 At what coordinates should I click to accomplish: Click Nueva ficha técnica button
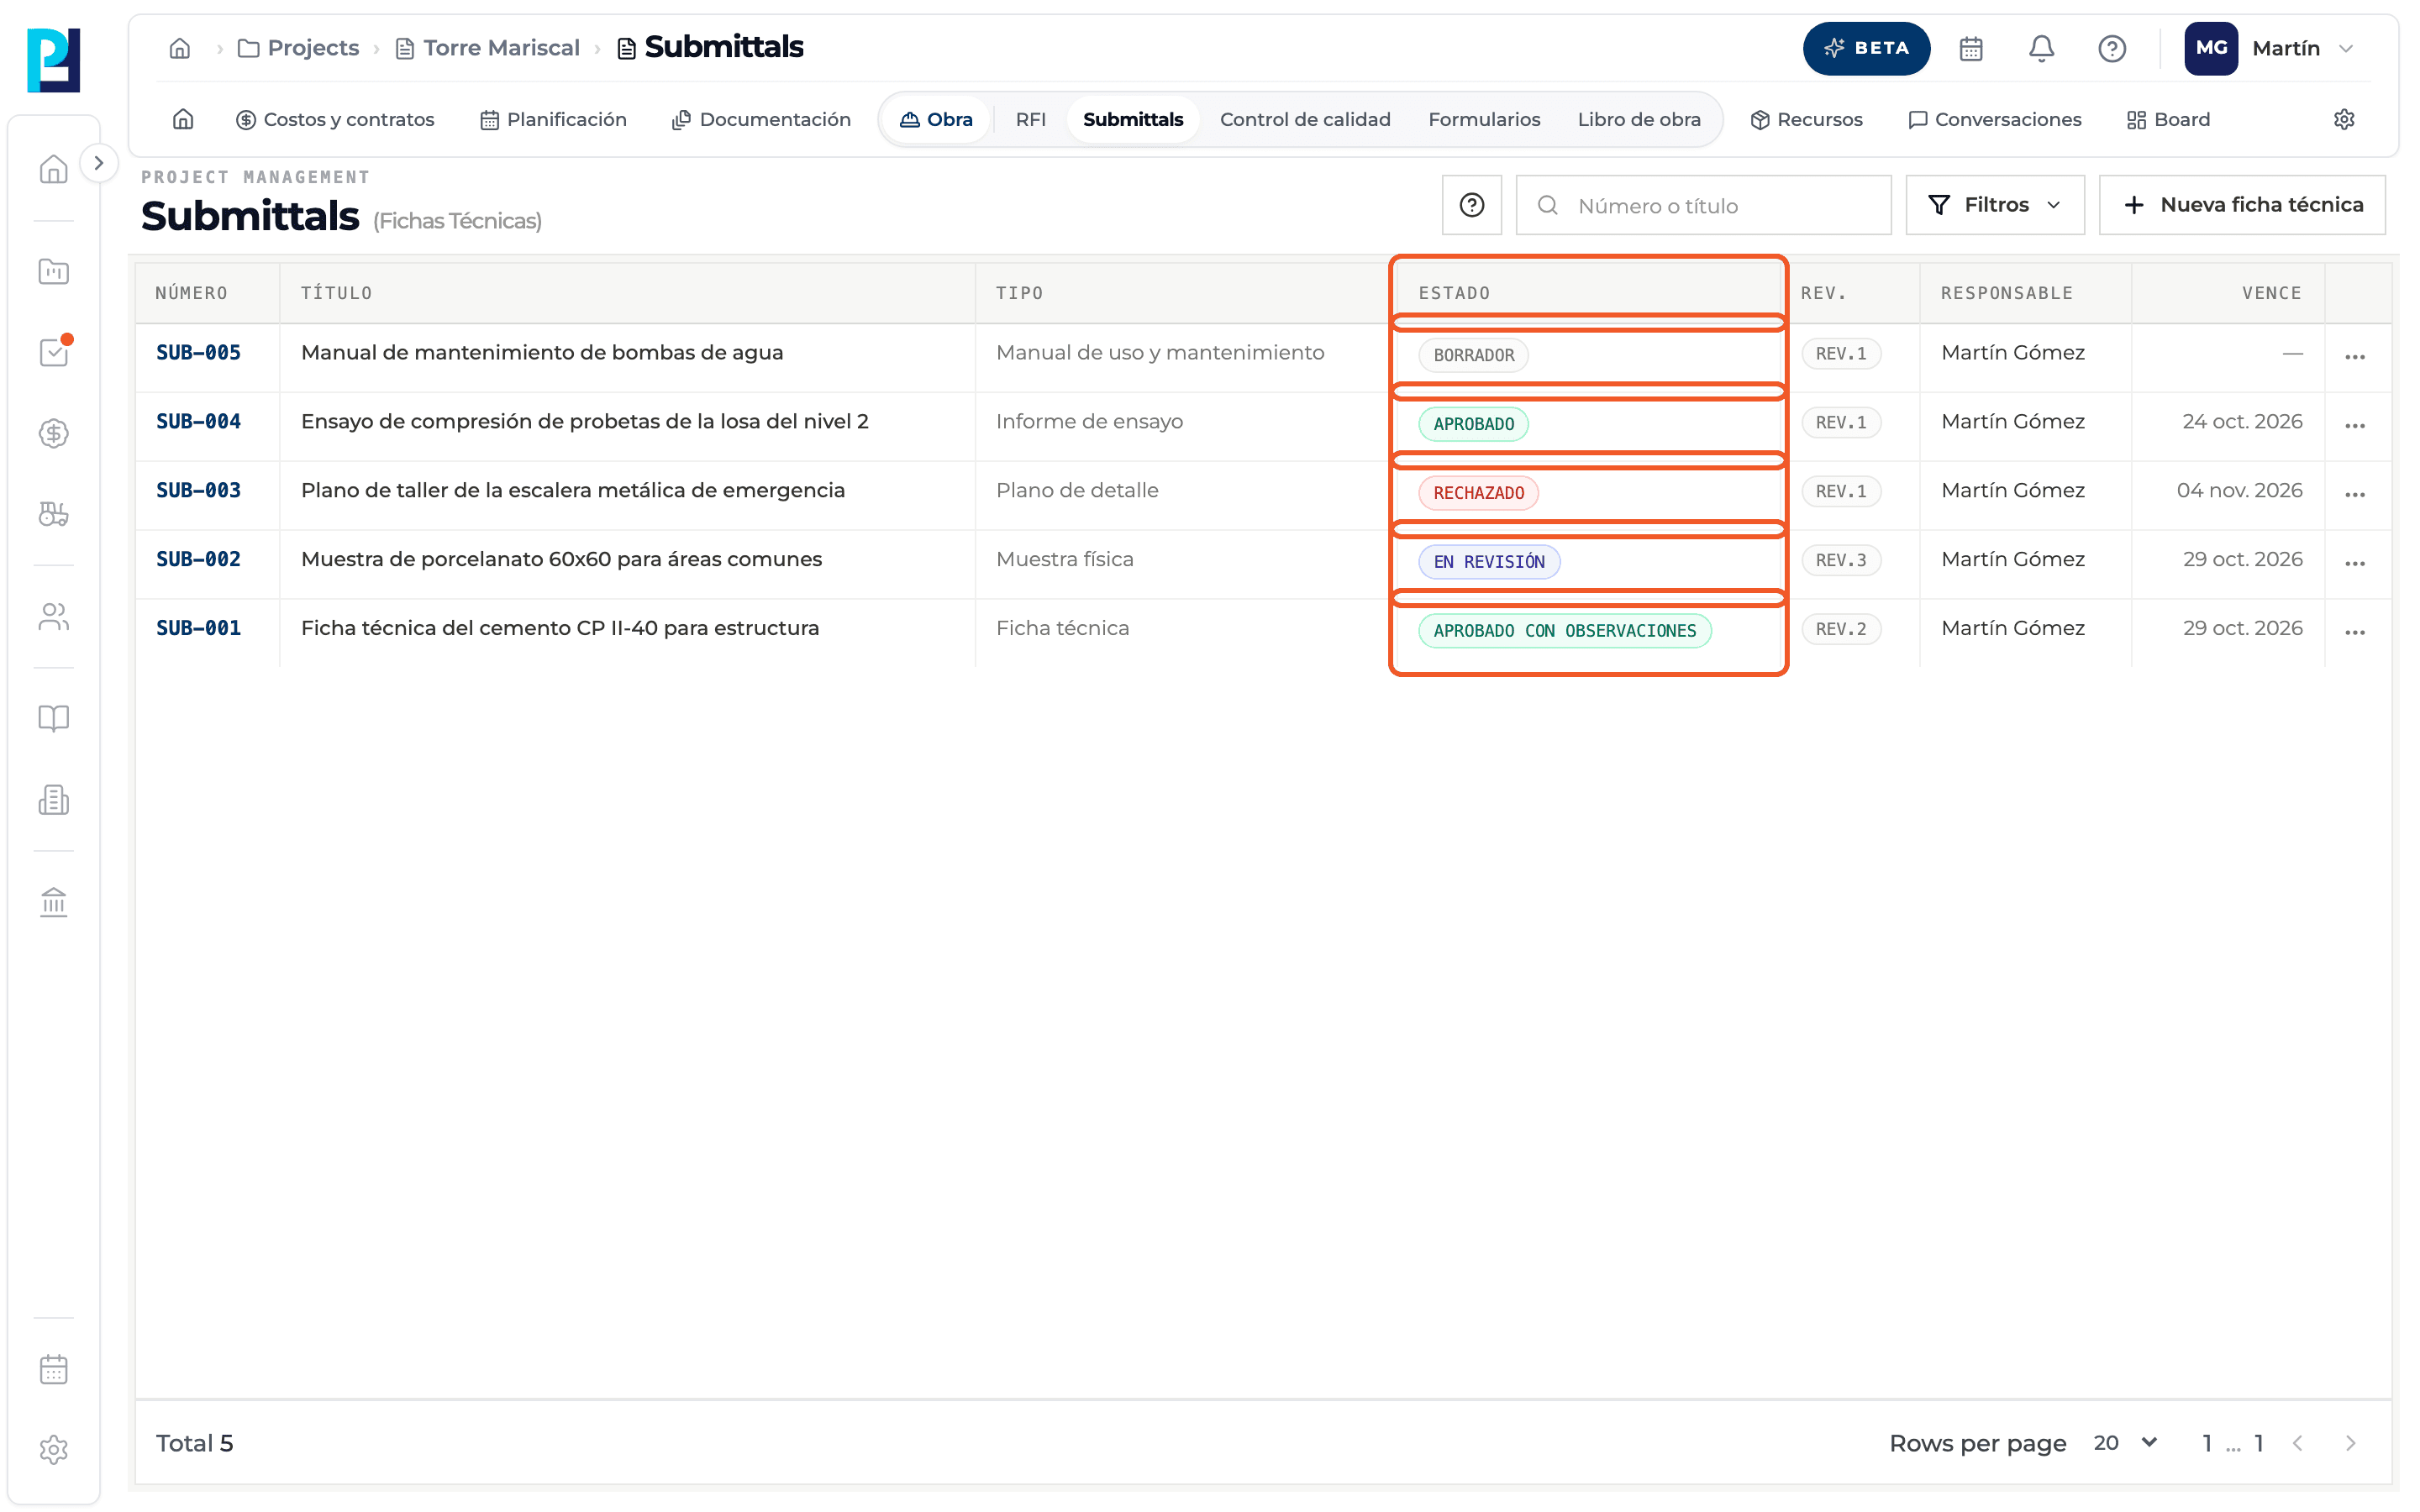[x=2241, y=205]
